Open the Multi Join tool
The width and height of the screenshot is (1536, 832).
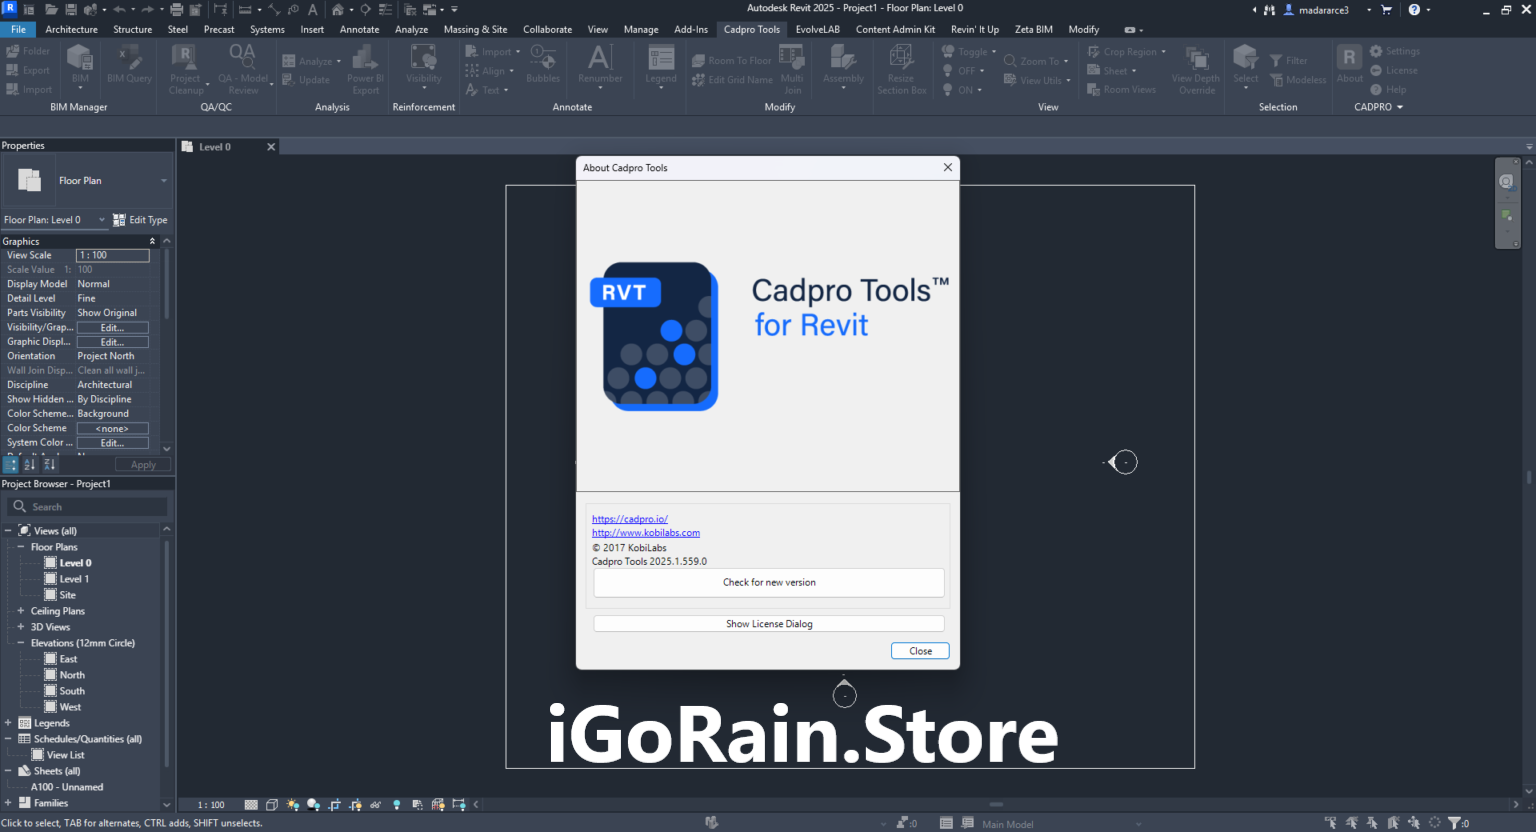click(x=792, y=70)
